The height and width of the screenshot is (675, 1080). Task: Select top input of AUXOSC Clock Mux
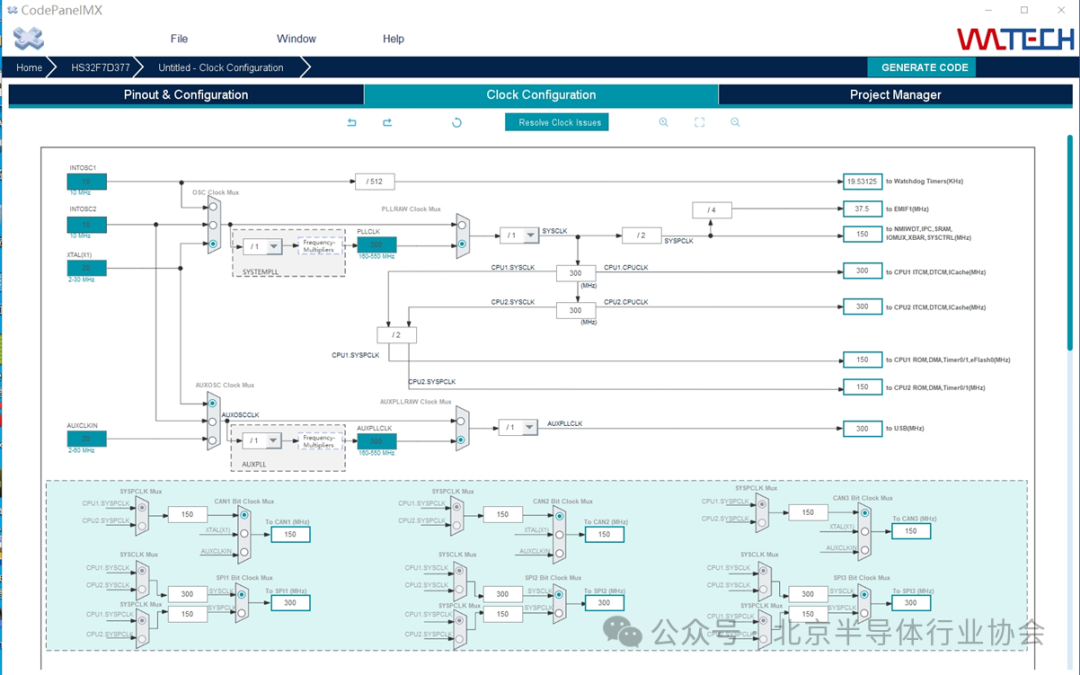tap(213, 404)
